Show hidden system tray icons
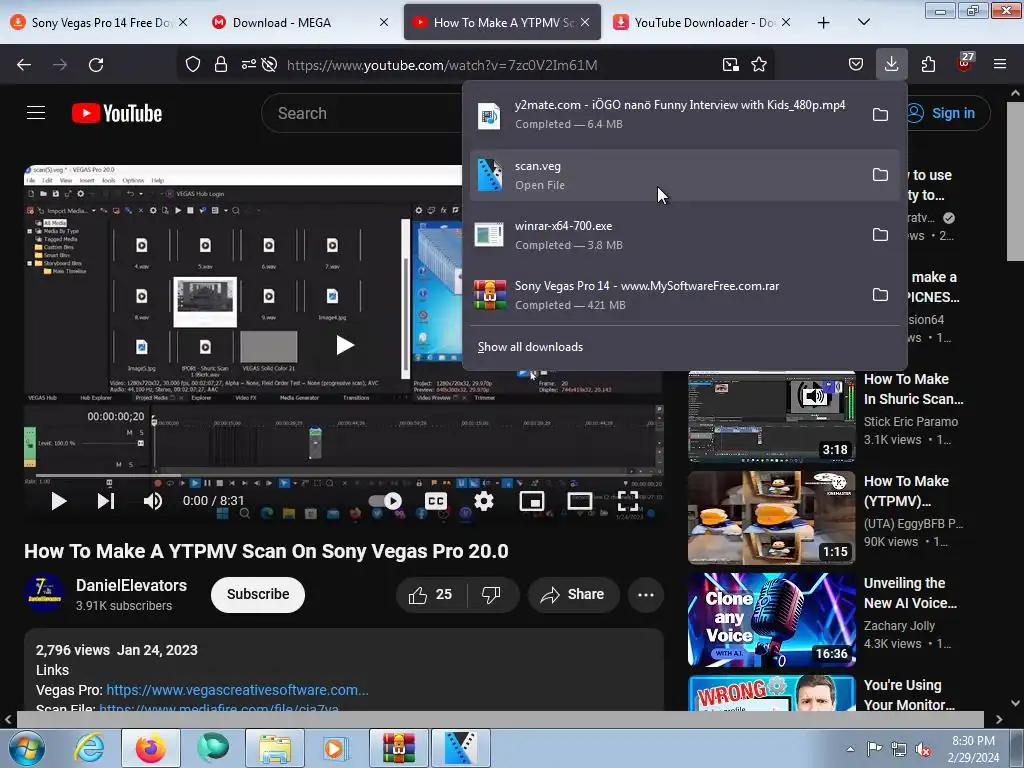The height and width of the screenshot is (768, 1024). click(850, 749)
